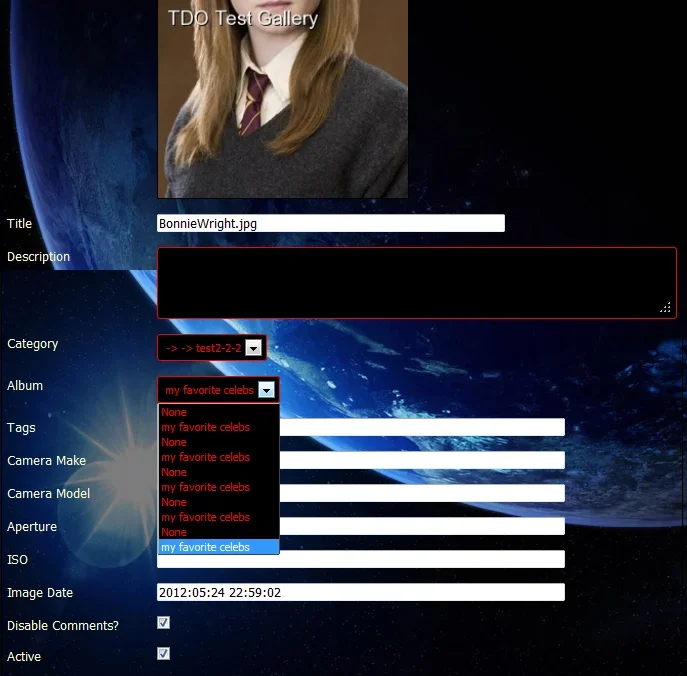Click the Image Date field
The width and height of the screenshot is (687, 676).
(361, 592)
